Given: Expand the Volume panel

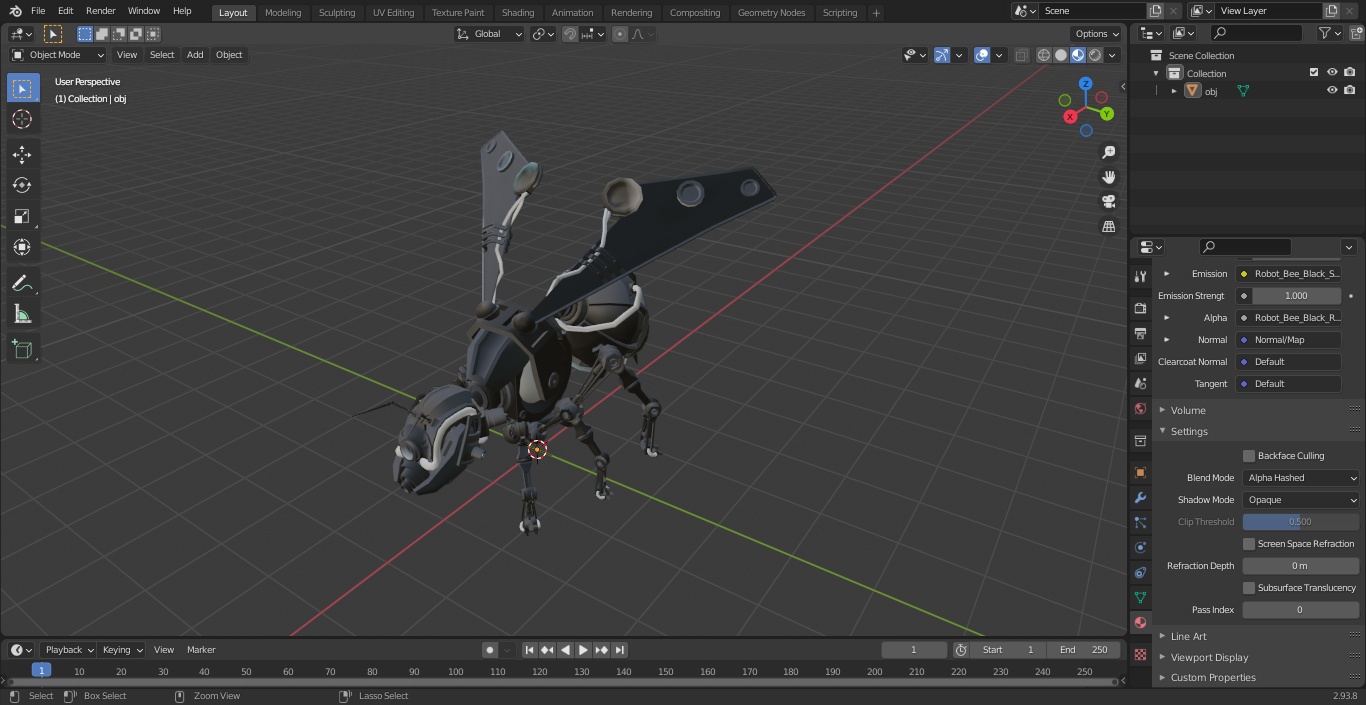Looking at the screenshot, I should tap(1188, 410).
